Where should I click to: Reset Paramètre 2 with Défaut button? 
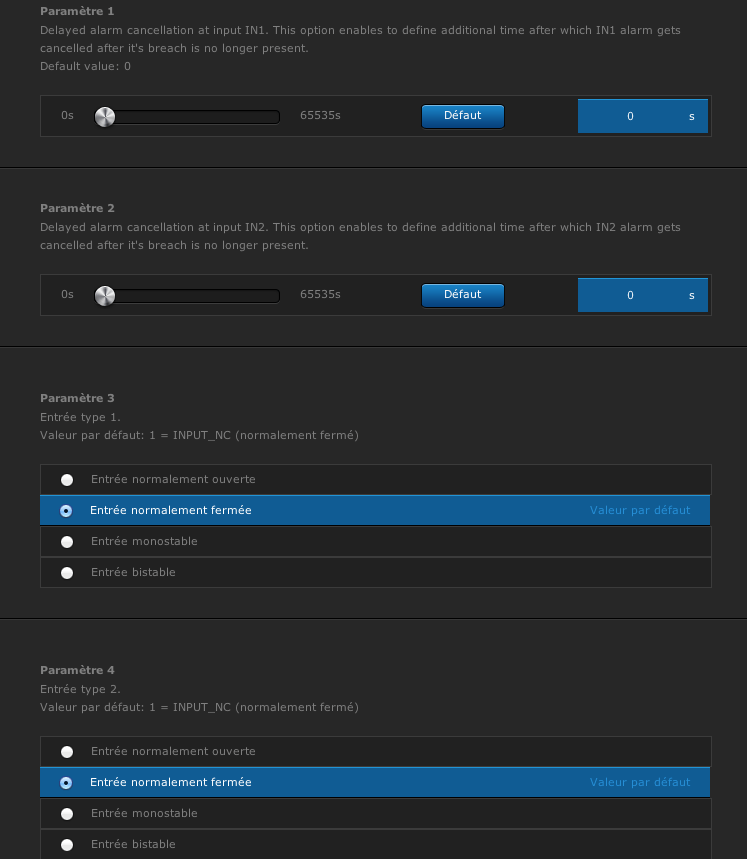[x=463, y=295]
